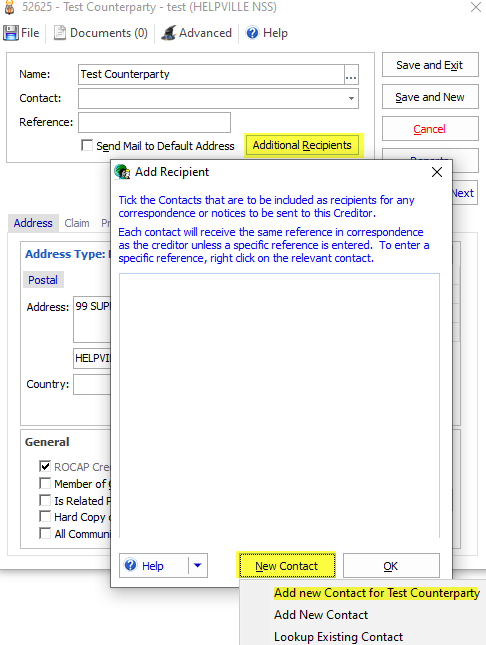
Task: Click the ellipsis button beside Name field
Action: click(351, 74)
